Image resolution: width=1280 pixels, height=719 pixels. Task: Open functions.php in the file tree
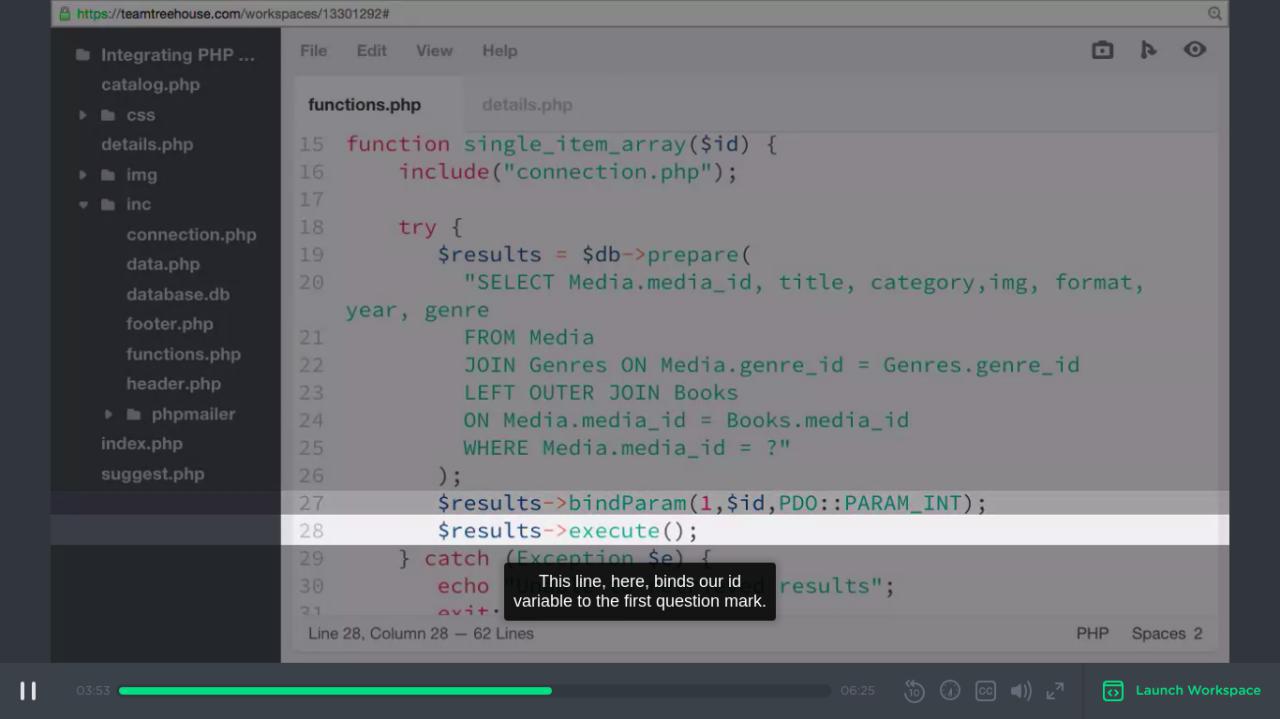[x=183, y=354]
